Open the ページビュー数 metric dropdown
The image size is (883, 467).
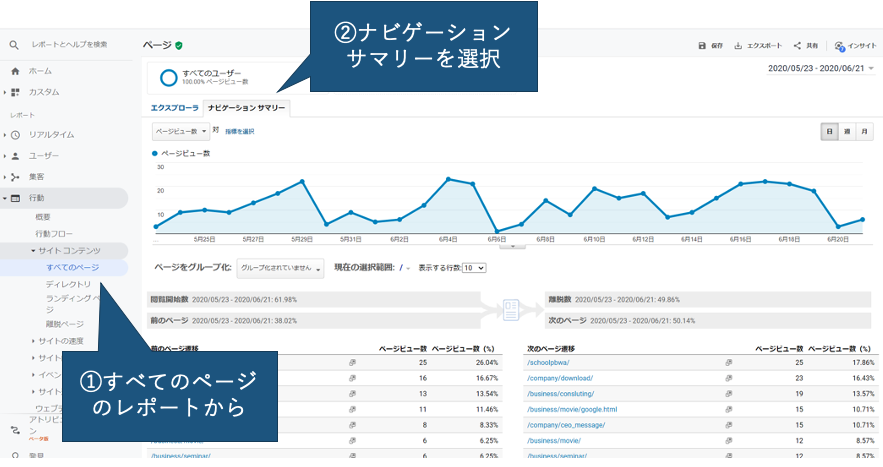181,132
